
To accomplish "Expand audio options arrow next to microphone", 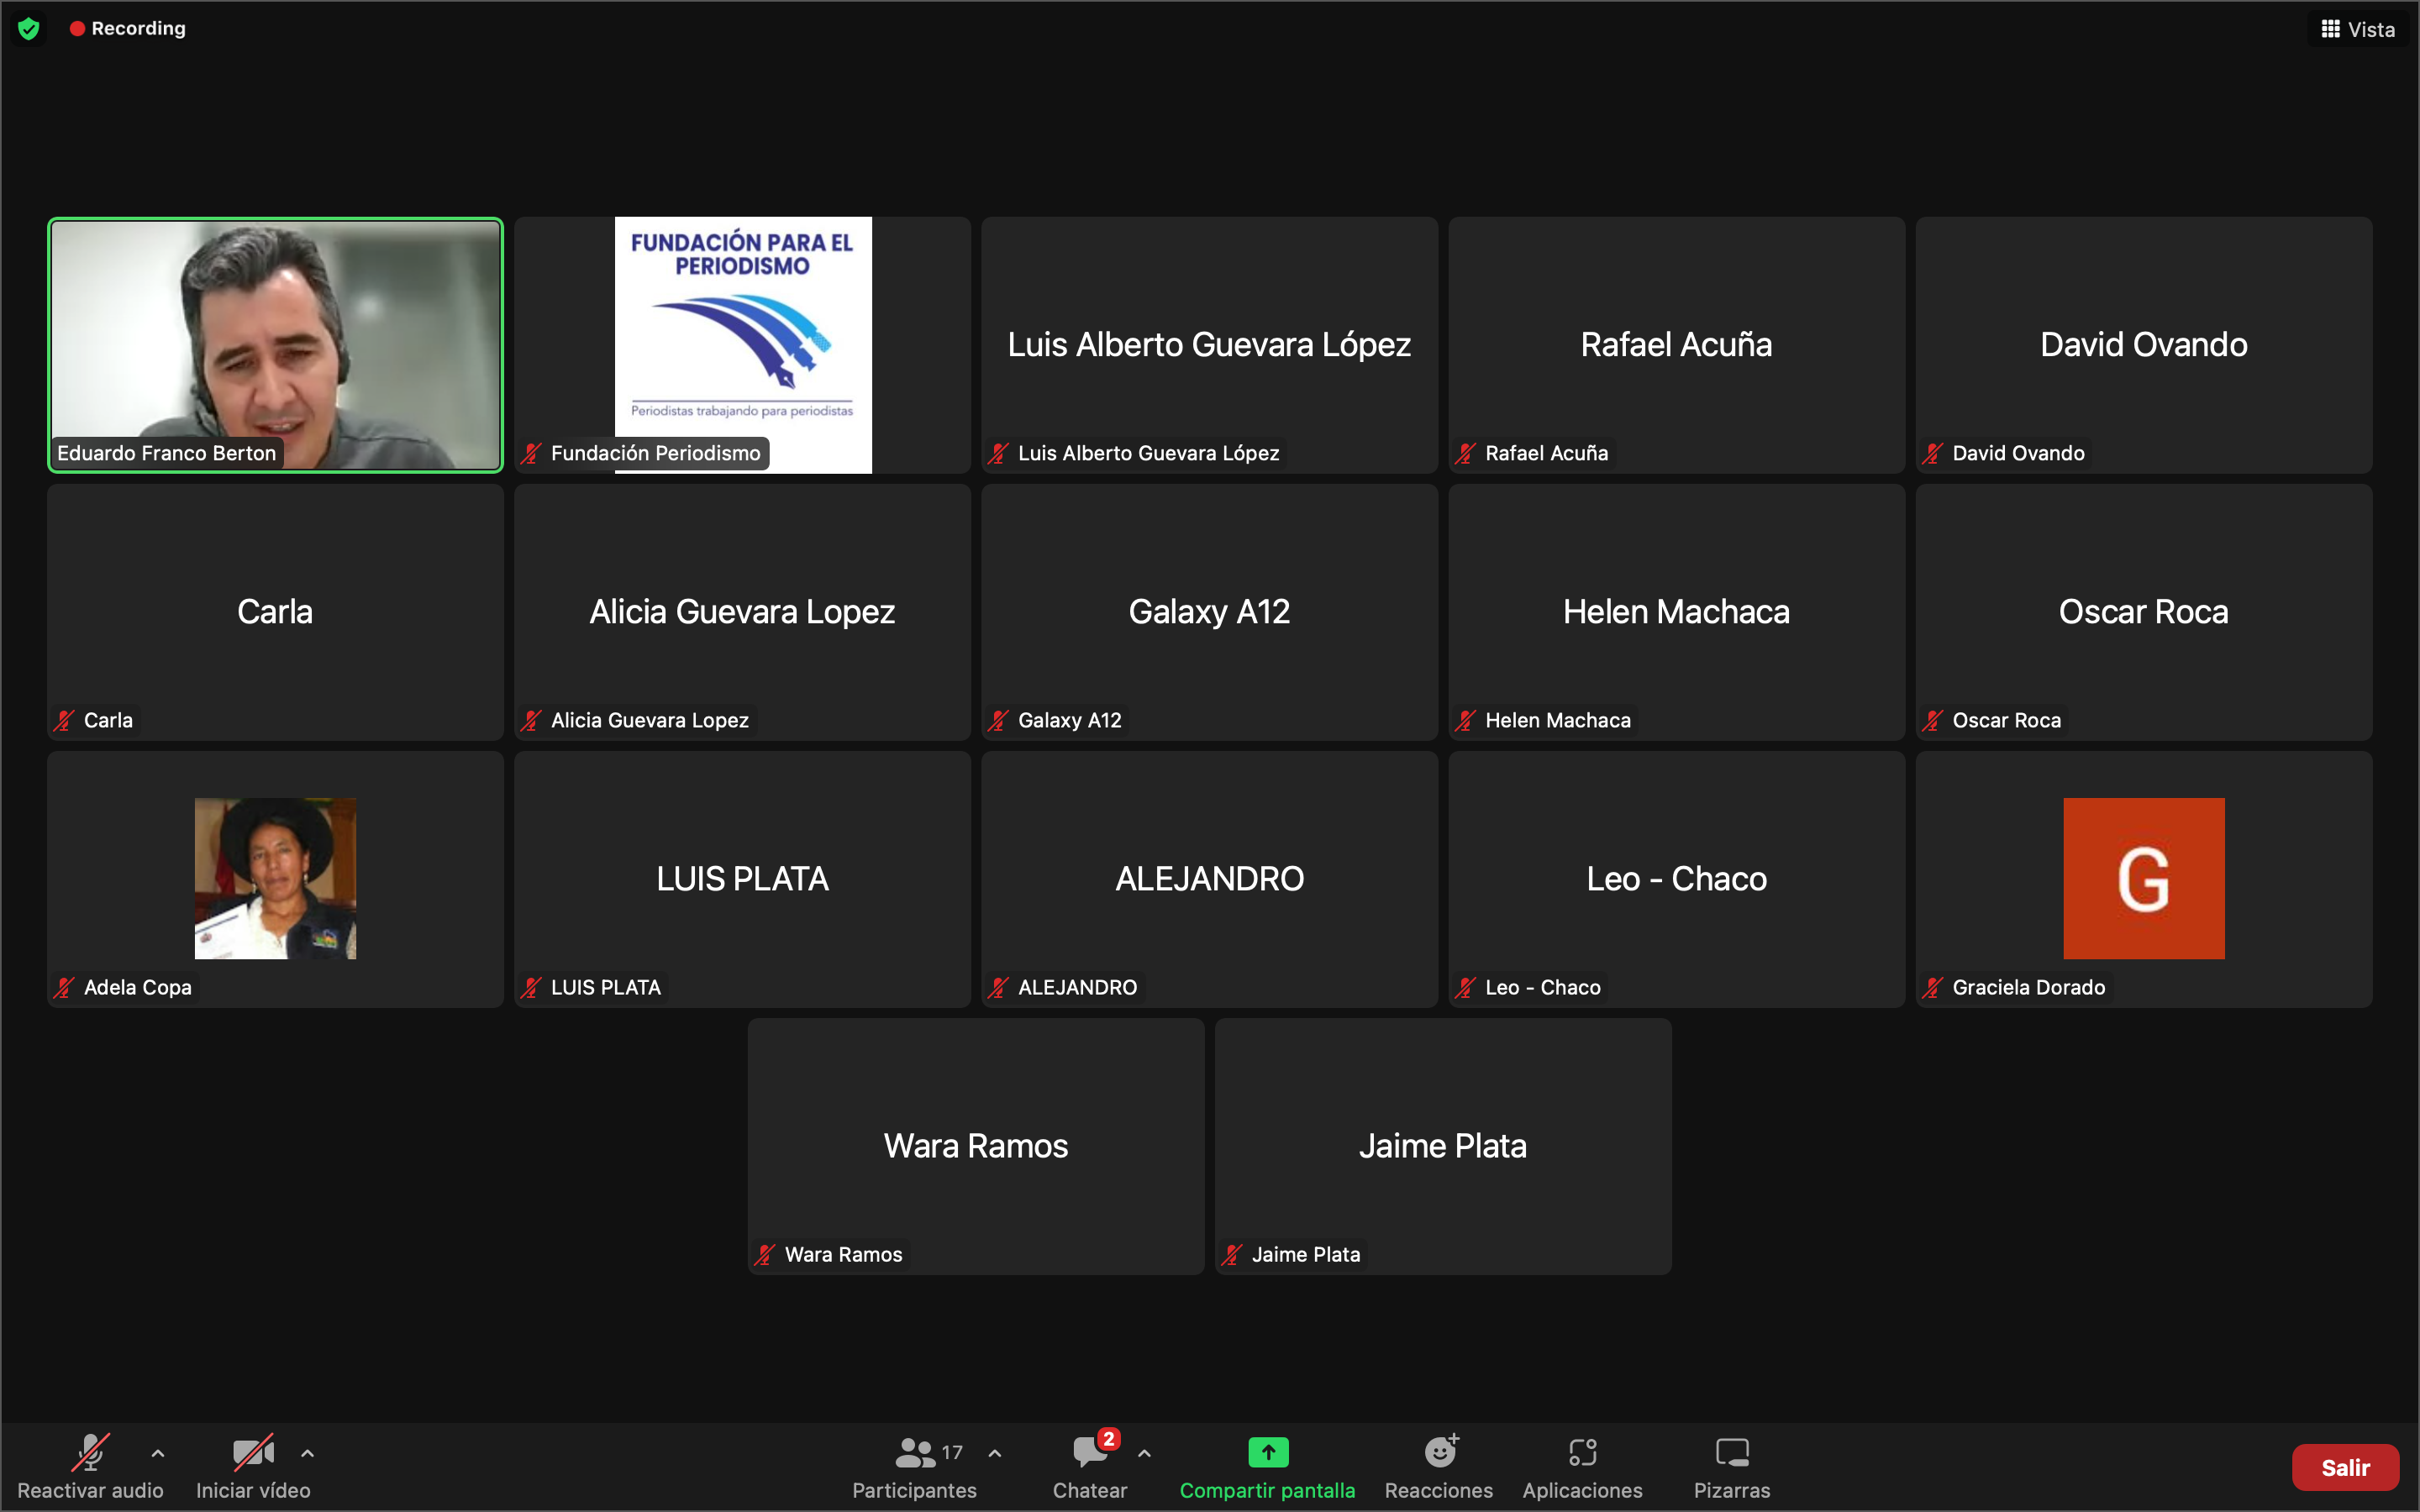I will (158, 1453).
